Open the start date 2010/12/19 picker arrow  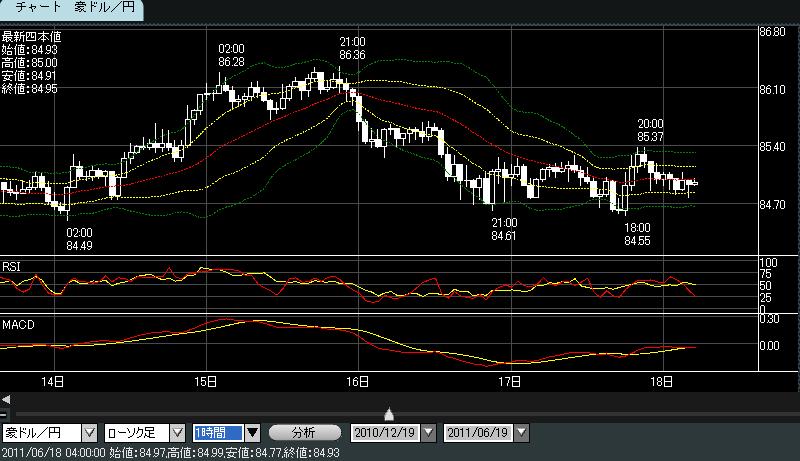(x=429, y=432)
